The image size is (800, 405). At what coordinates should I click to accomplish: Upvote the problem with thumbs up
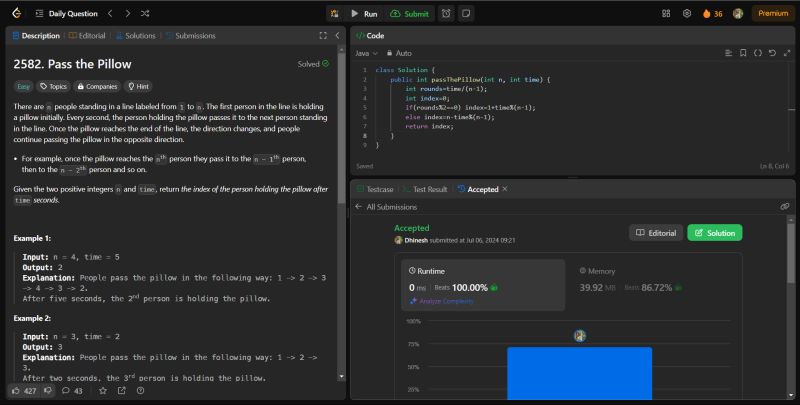pos(15,390)
